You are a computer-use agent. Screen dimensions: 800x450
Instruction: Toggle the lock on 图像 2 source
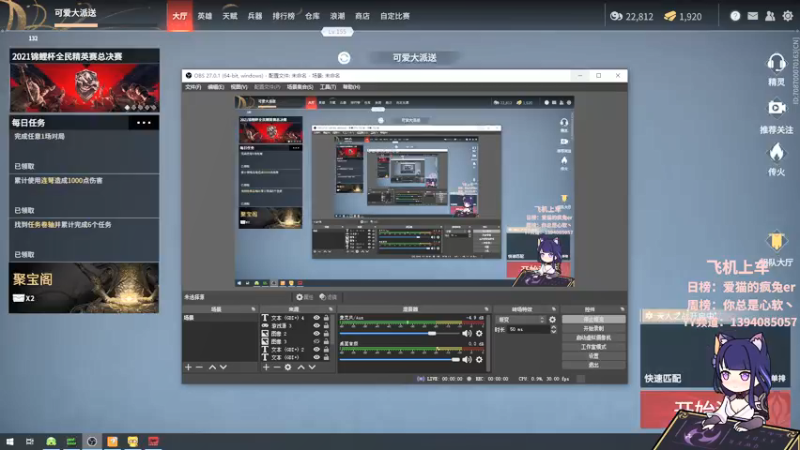tap(326, 334)
